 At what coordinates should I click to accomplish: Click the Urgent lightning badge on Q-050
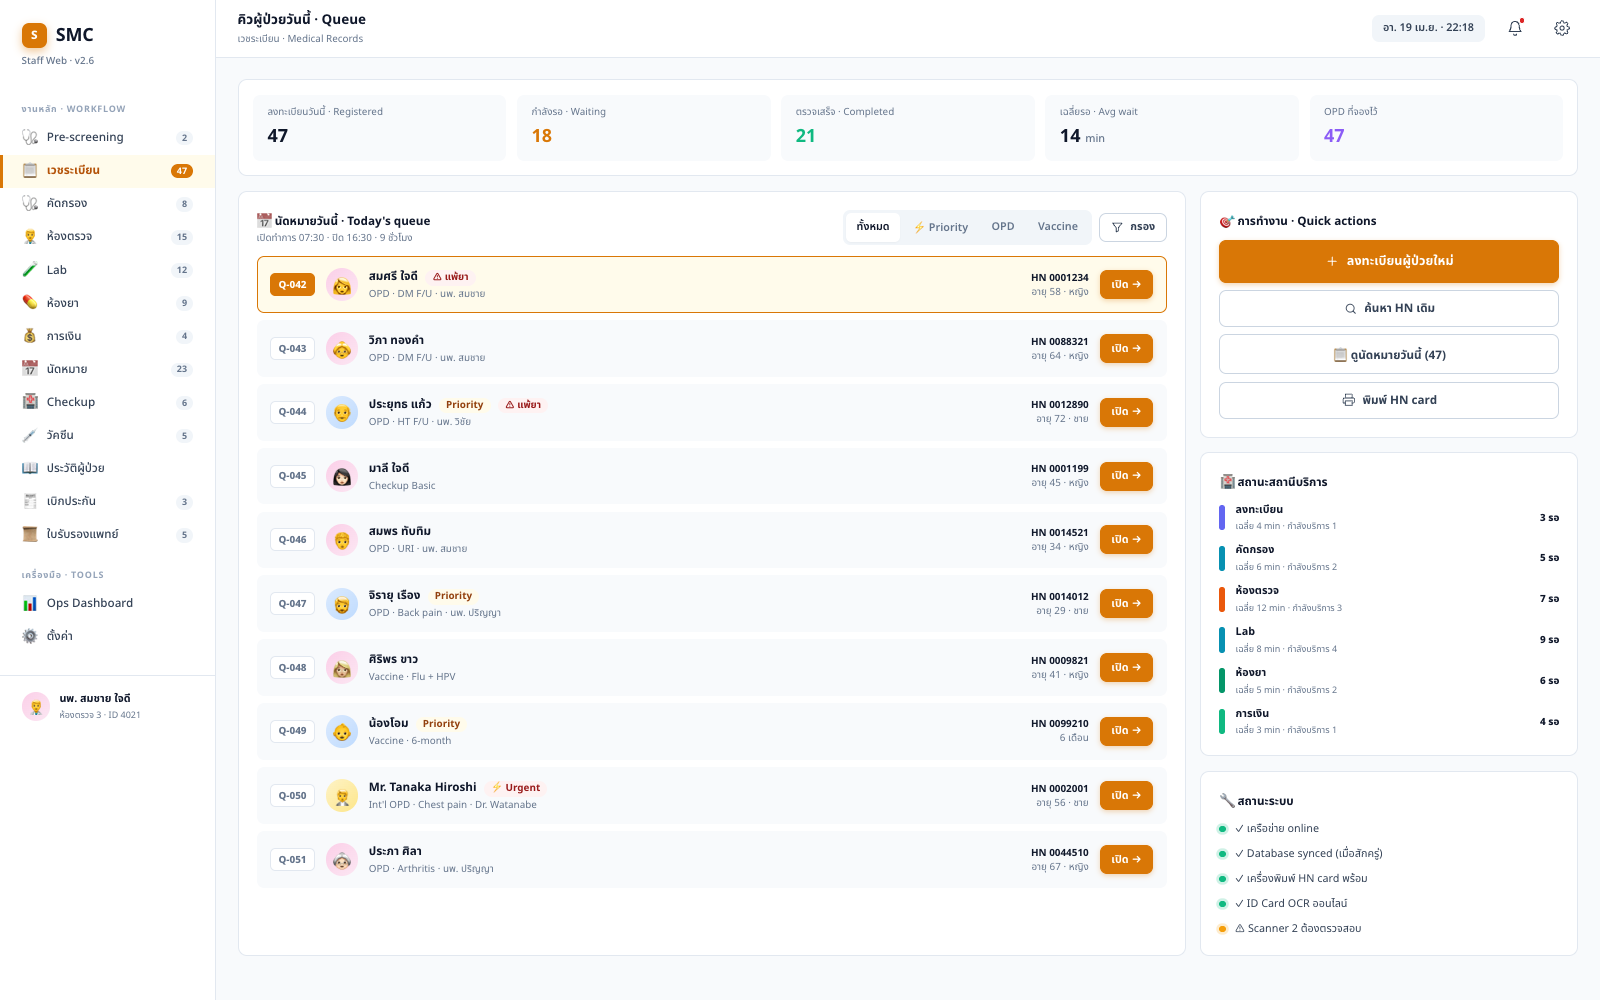pos(515,788)
